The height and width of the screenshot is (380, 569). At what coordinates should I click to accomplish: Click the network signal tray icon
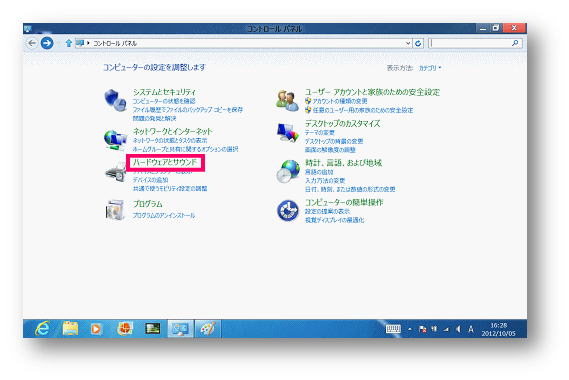(x=446, y=330)
